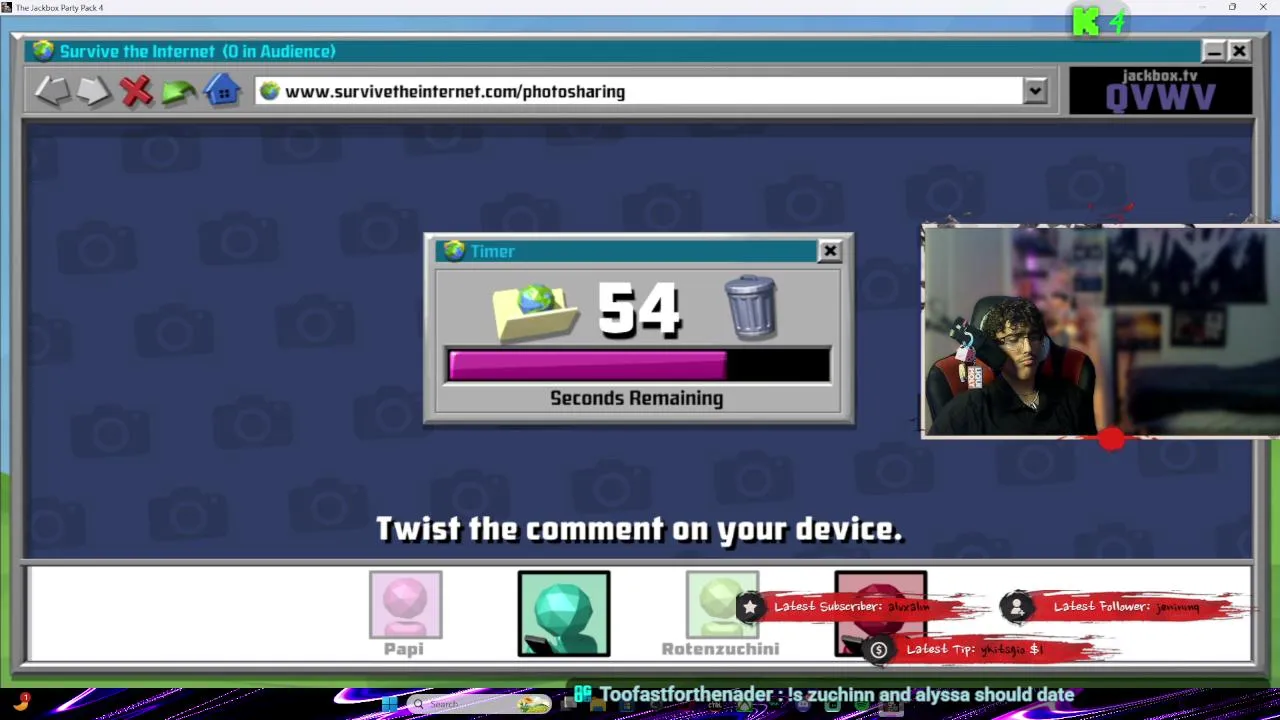Restore the Jackbox Party Pack 4 outer window
Image resolution: width=1280 pixels, height=720 pixels.
[1232, 7]
